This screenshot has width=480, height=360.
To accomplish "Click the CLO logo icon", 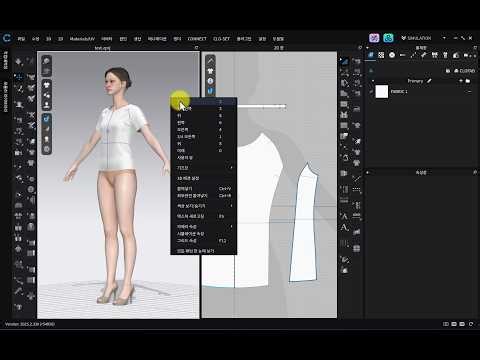I will (7, 38).
